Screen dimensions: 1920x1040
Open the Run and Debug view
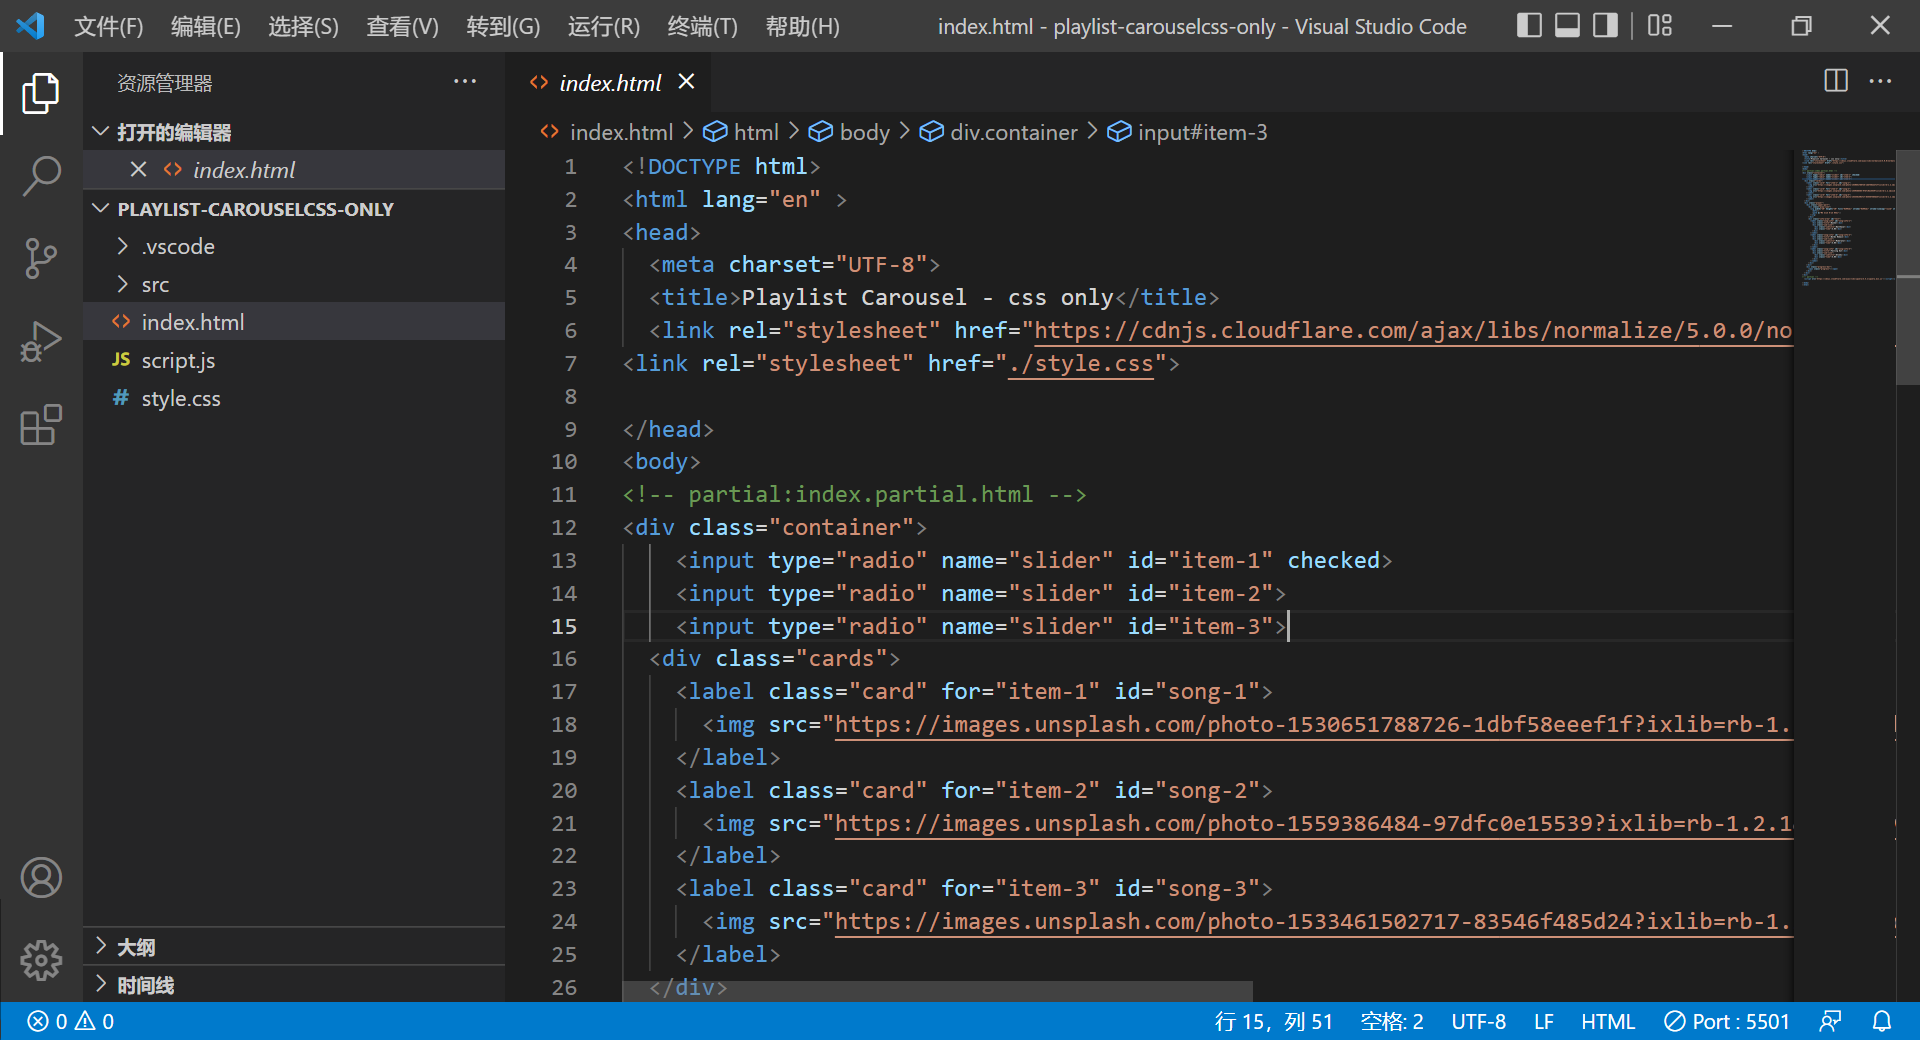[x=41, y=342]
